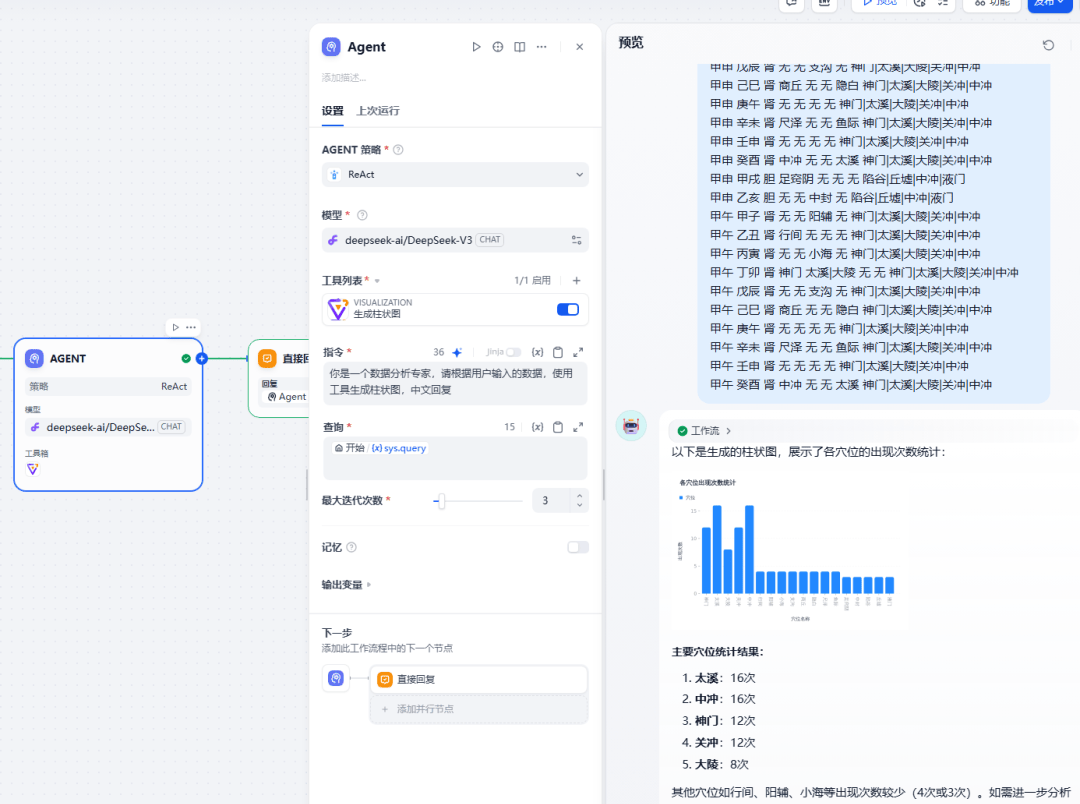Click the sparkle prompt generator icon beside 指令
Image resolution: width=1080 pixels, height=804 pixels.
coord(457,352)
